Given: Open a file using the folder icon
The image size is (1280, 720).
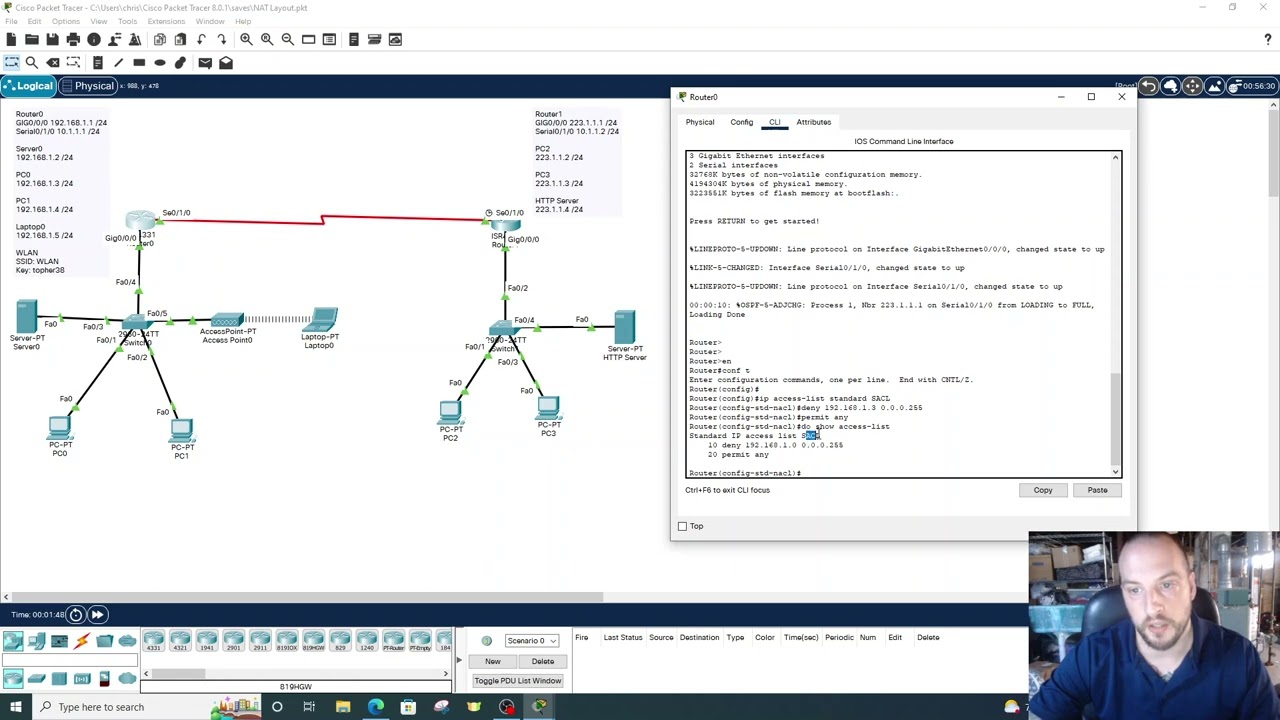Looking at the screenshot, I should pos(31,39).
